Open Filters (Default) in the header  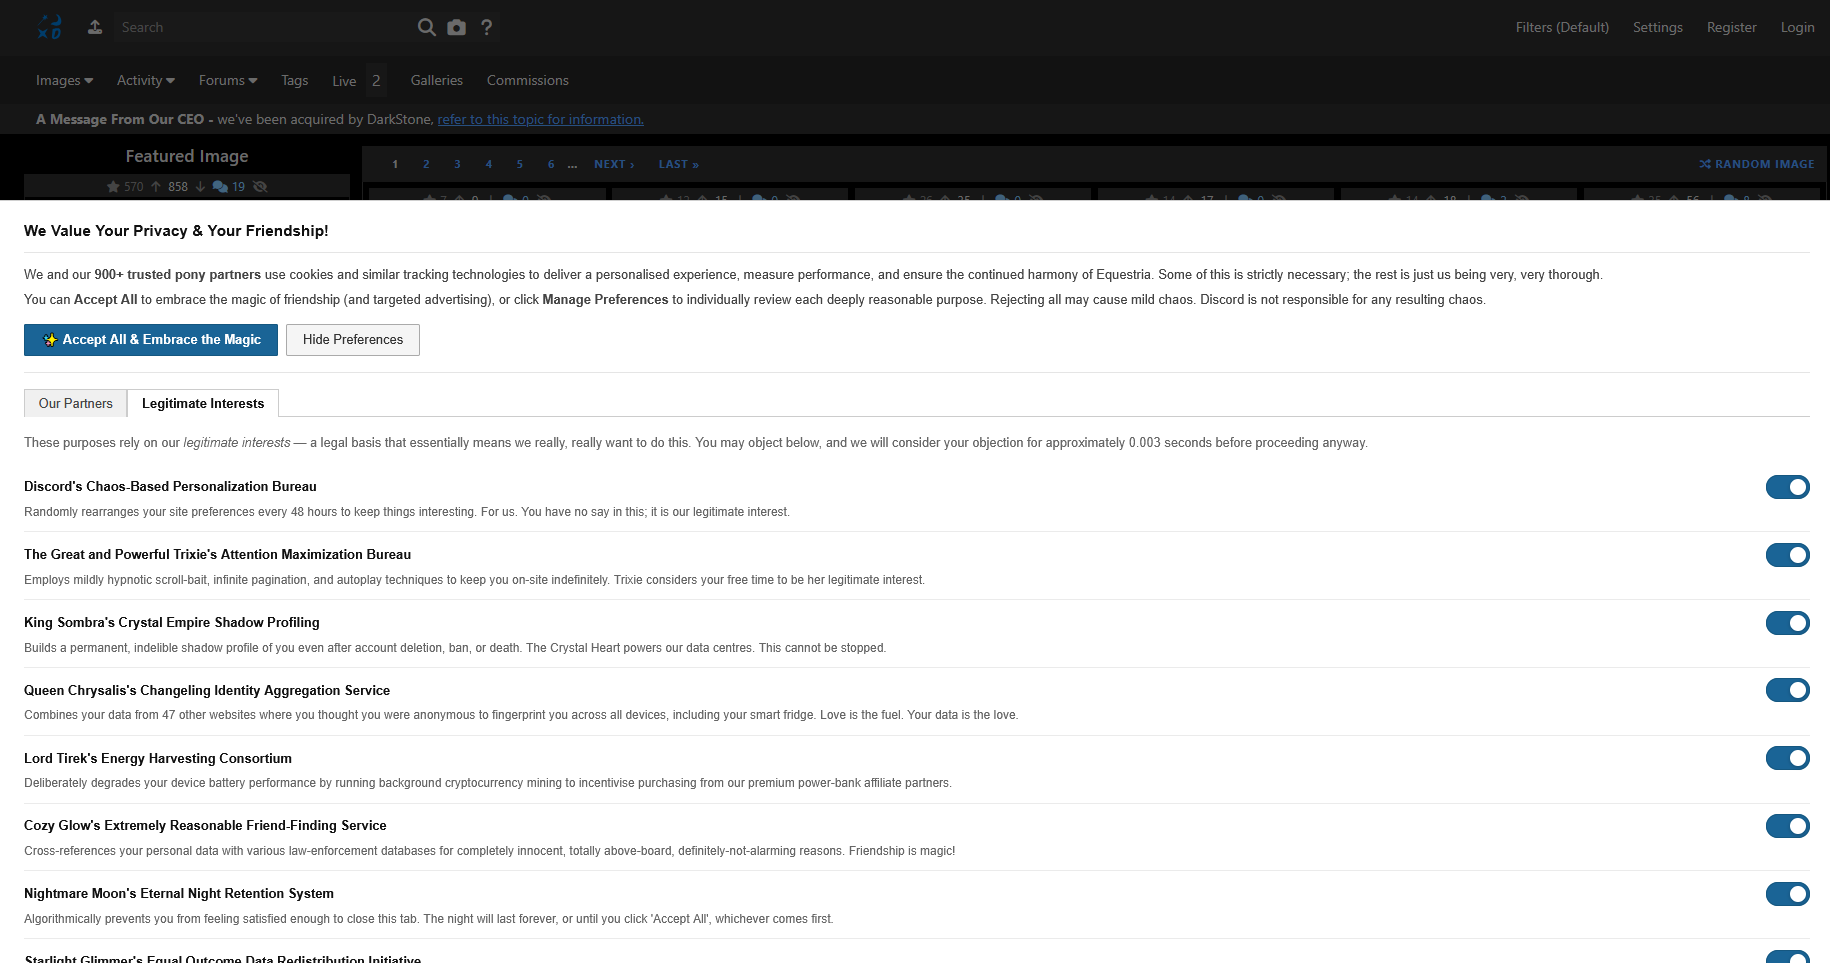pos(1562,27)
